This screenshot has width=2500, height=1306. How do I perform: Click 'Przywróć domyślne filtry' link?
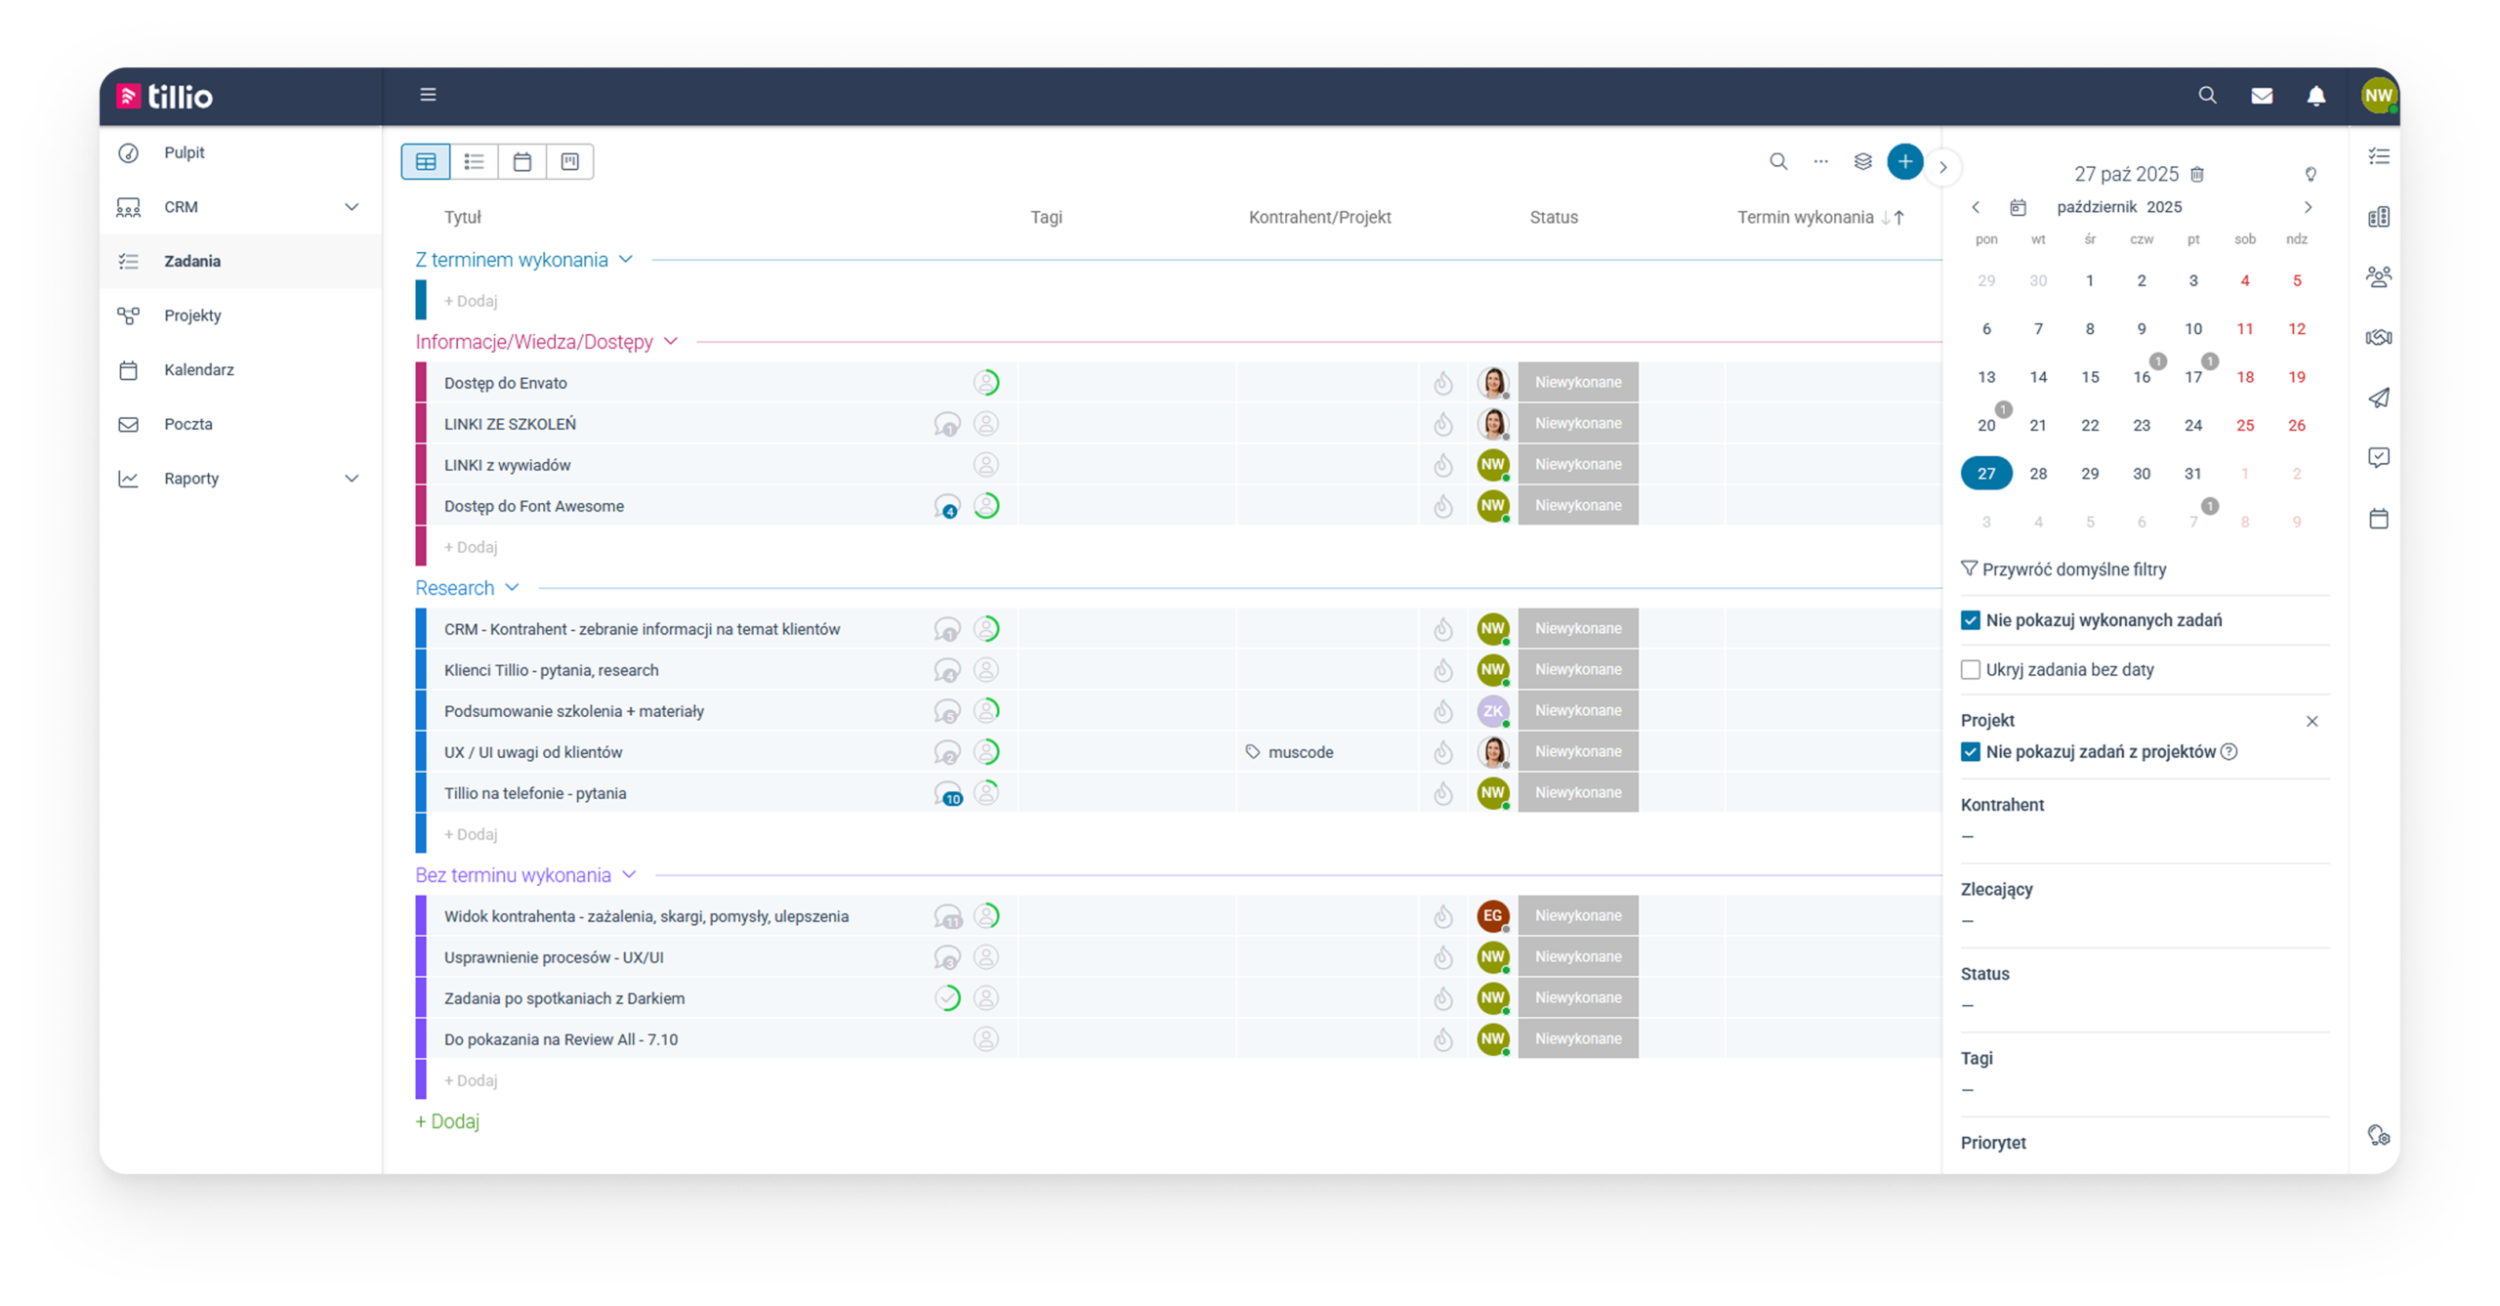coord(2064,569)
